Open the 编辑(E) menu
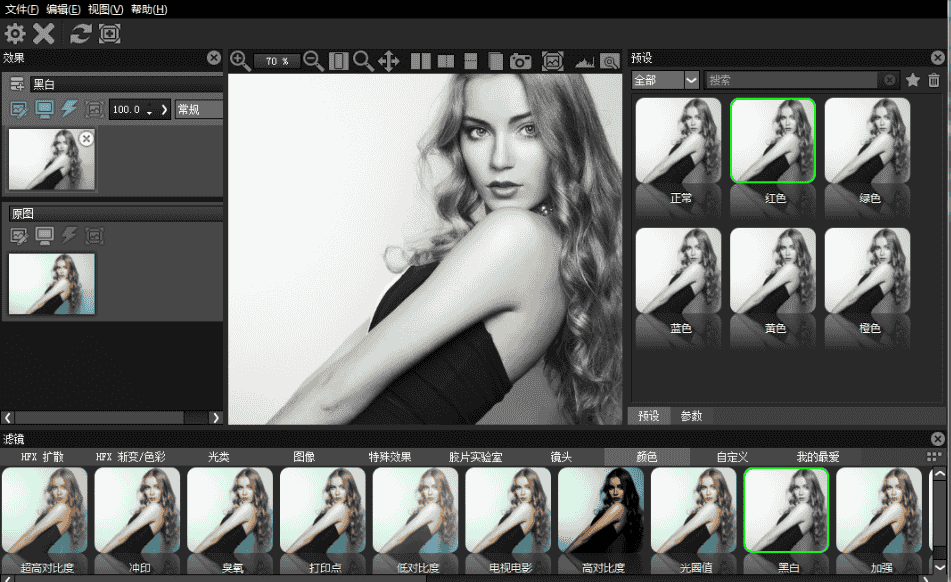This screenshot has width=951, height=582. click(x=63, y=9)
